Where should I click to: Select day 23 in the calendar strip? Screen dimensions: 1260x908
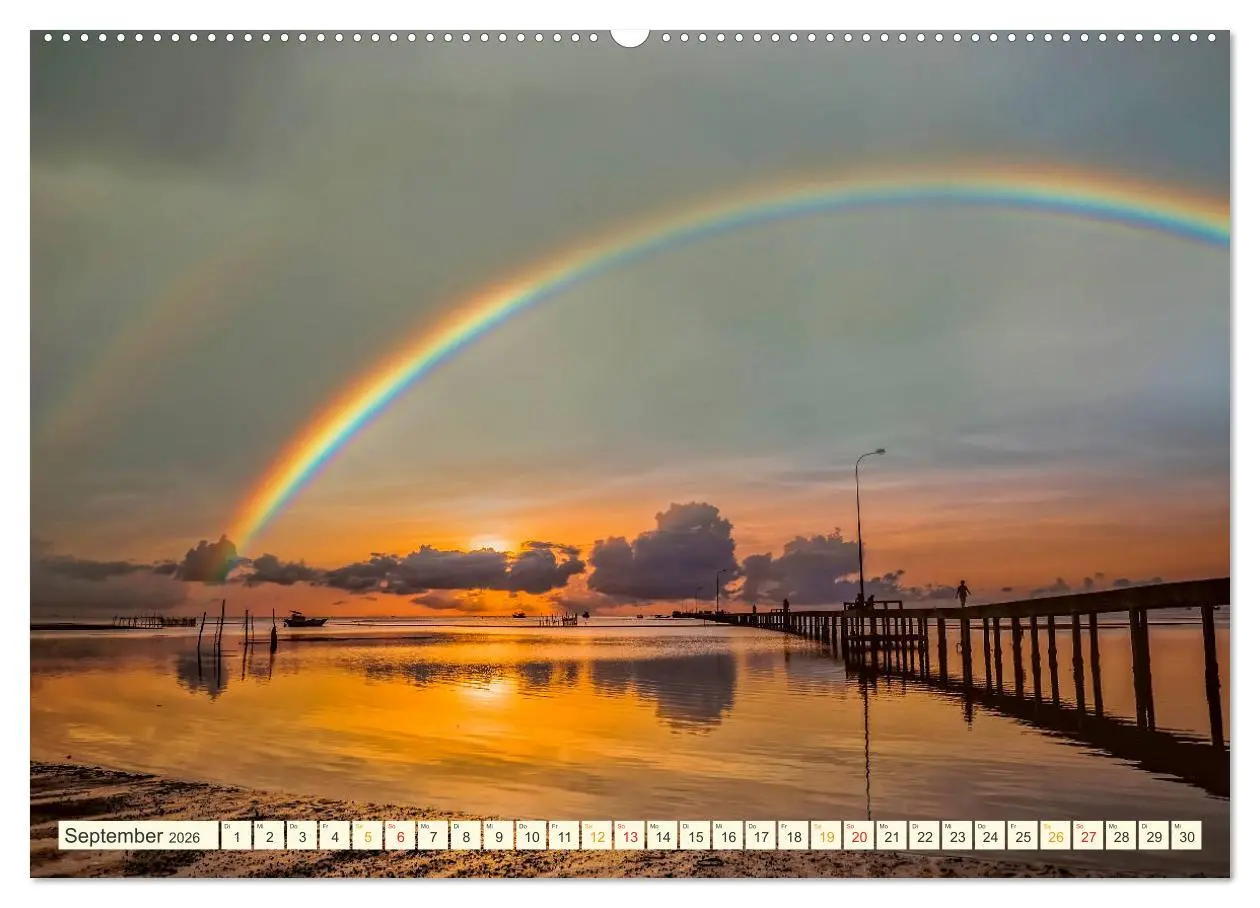click(957, 836)
